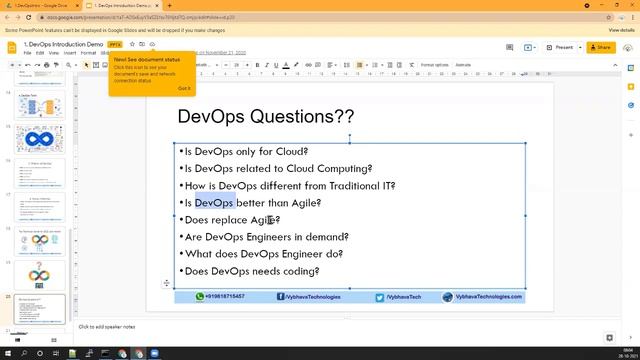
Task: Switch to grid view icon
Action: coord(54,340)
